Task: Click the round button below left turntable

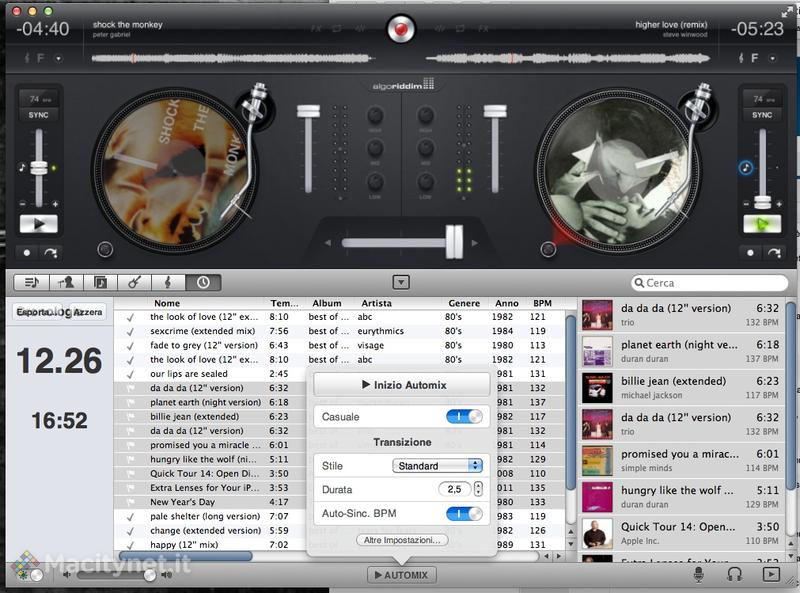Action: [x=105, y=249]
